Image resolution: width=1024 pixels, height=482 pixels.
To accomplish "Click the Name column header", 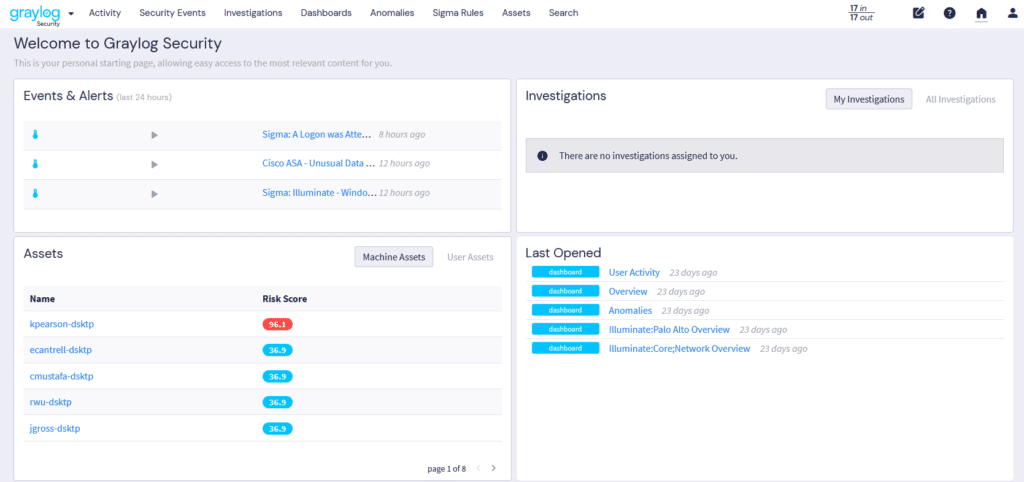I will pos(42,299).
